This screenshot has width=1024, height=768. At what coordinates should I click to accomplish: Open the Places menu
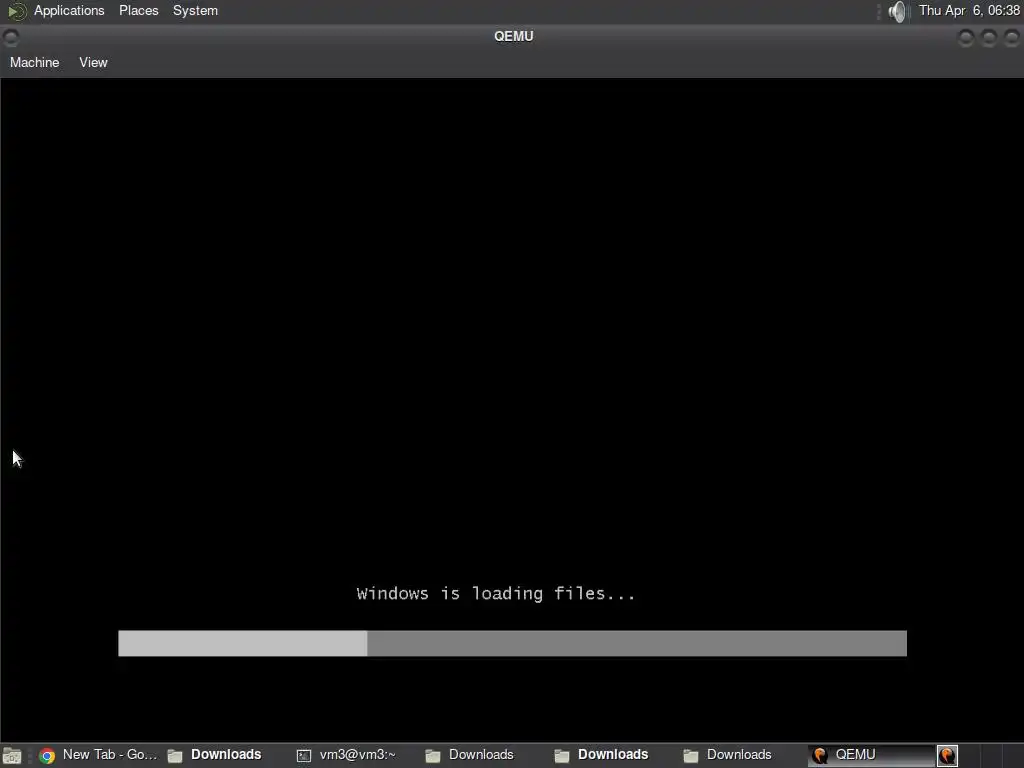click(x=138, y=10)
